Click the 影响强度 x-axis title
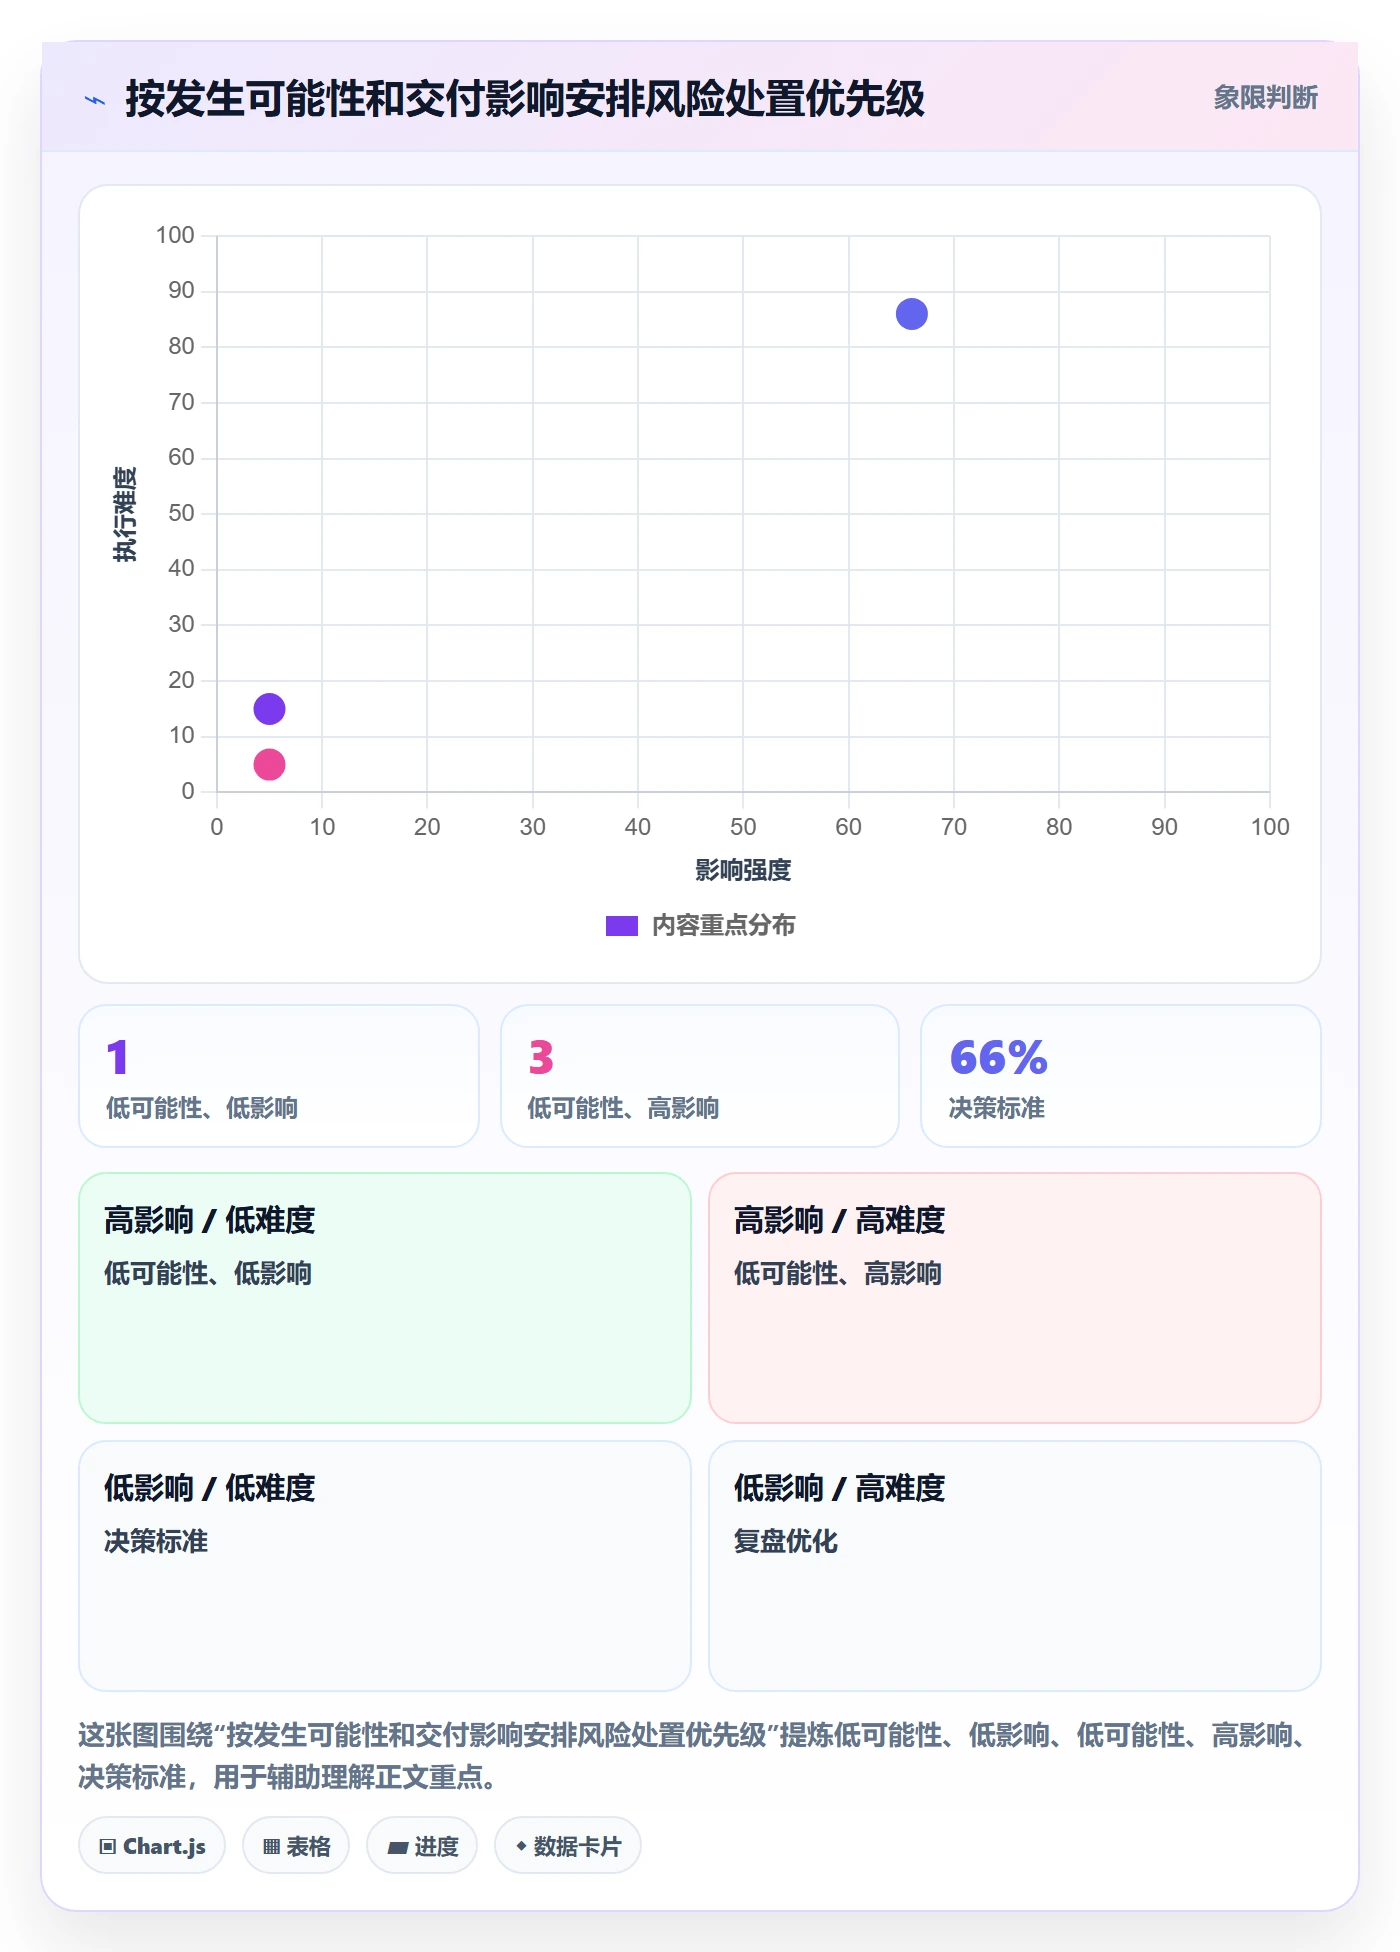 (x=743, y=871)
